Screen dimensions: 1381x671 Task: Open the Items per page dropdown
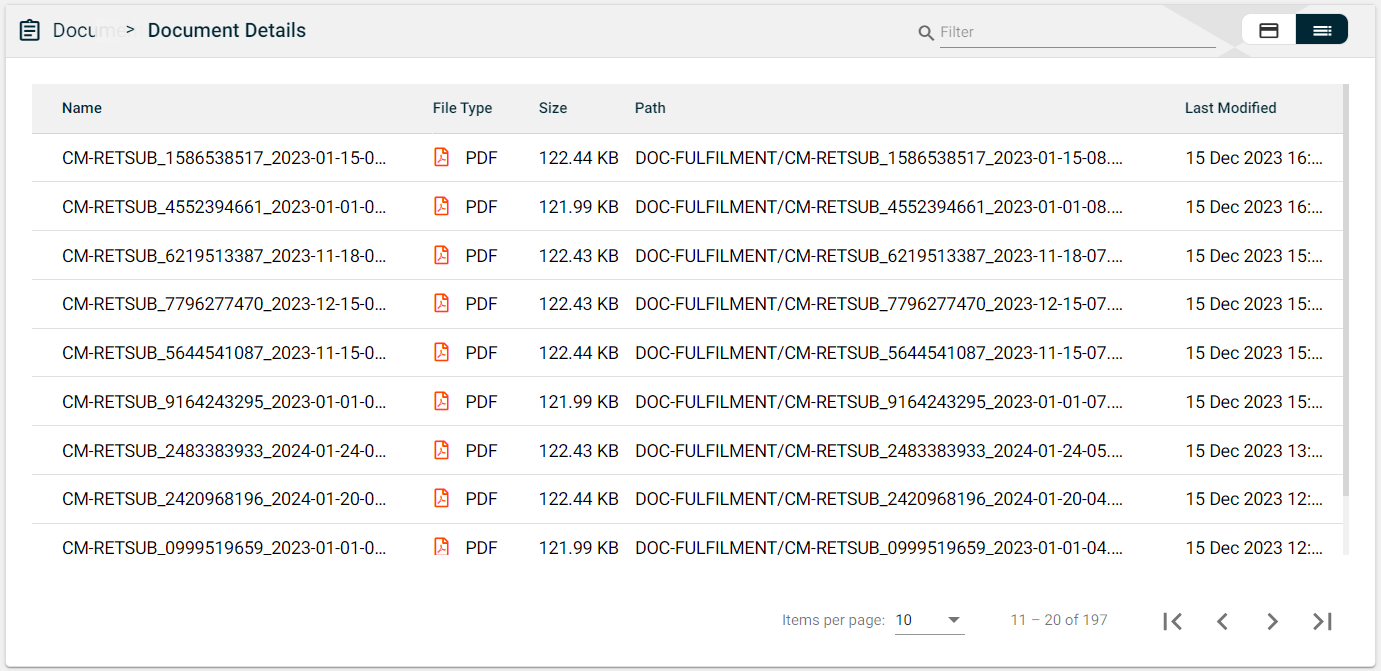click(x=929, y=620)
